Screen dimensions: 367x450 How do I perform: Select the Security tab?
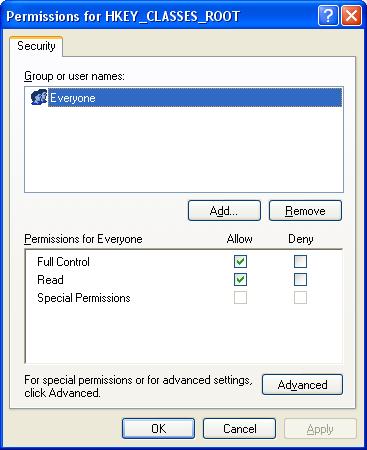pos(36,46)
